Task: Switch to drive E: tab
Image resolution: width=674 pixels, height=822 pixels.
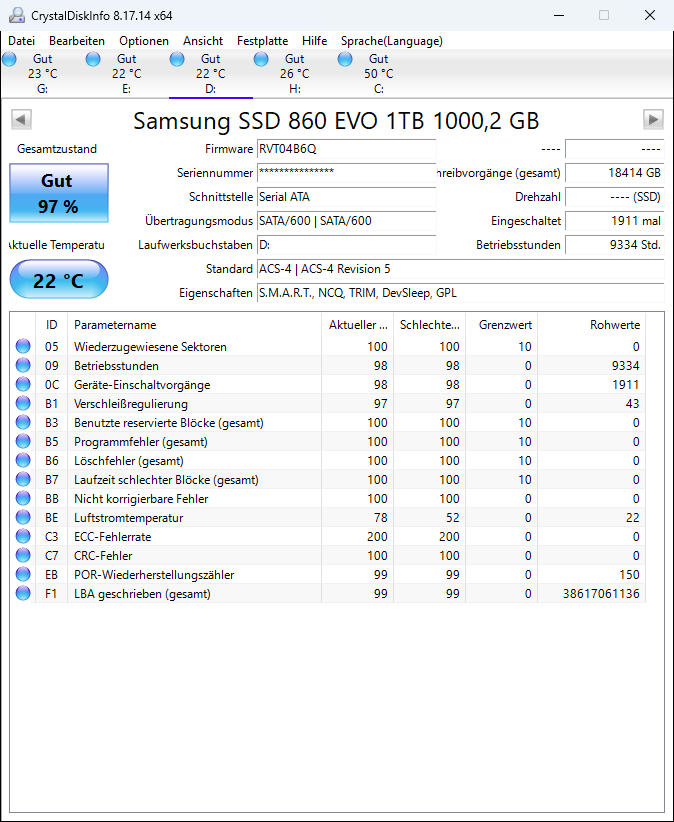Action: tap(126, 74)
